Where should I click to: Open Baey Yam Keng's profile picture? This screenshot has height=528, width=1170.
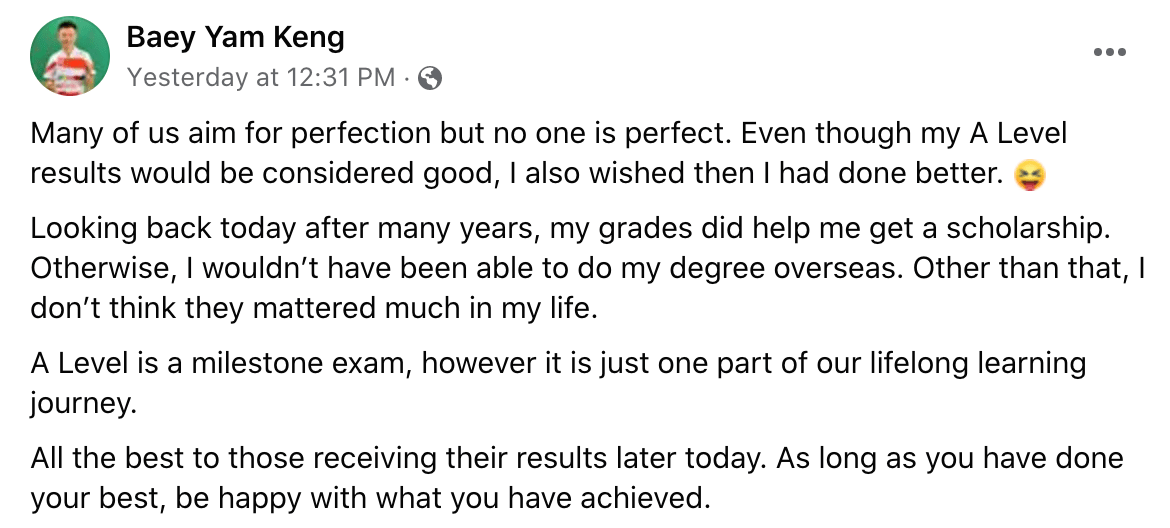70,55
